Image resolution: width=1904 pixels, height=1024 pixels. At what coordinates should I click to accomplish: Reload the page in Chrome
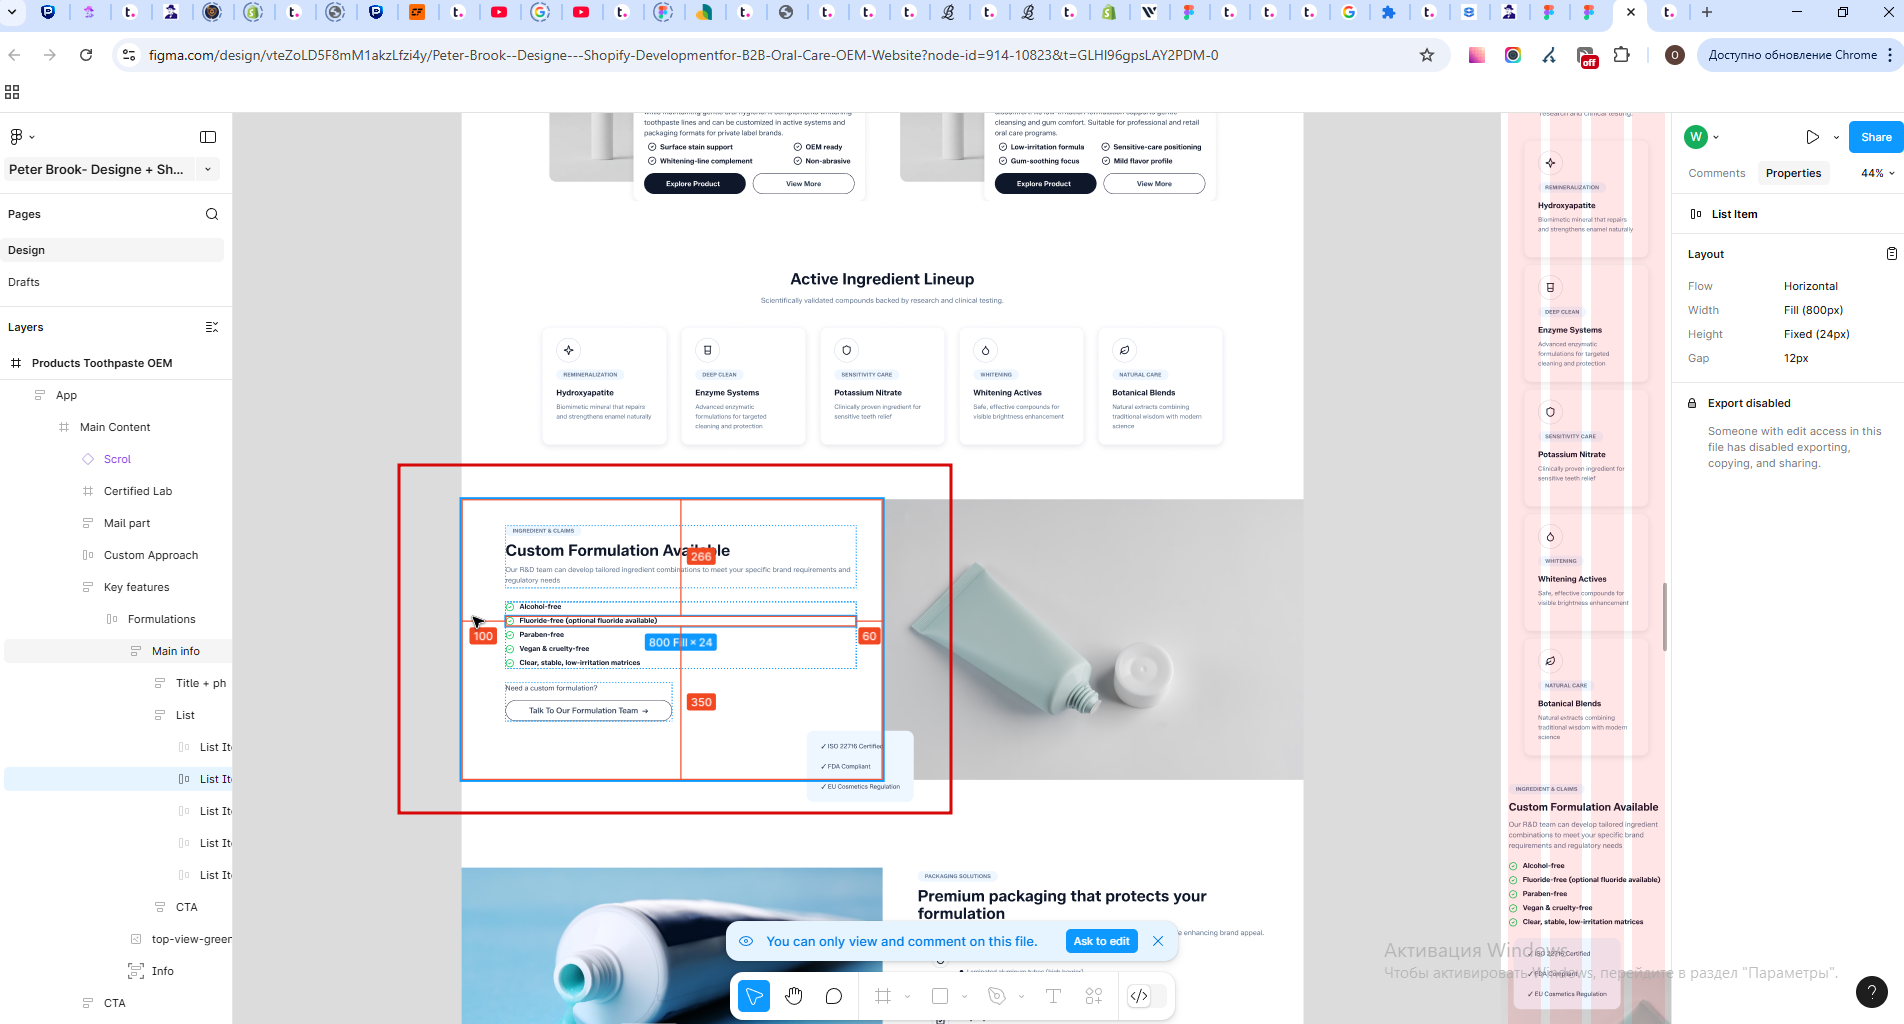tap(86, 55)
